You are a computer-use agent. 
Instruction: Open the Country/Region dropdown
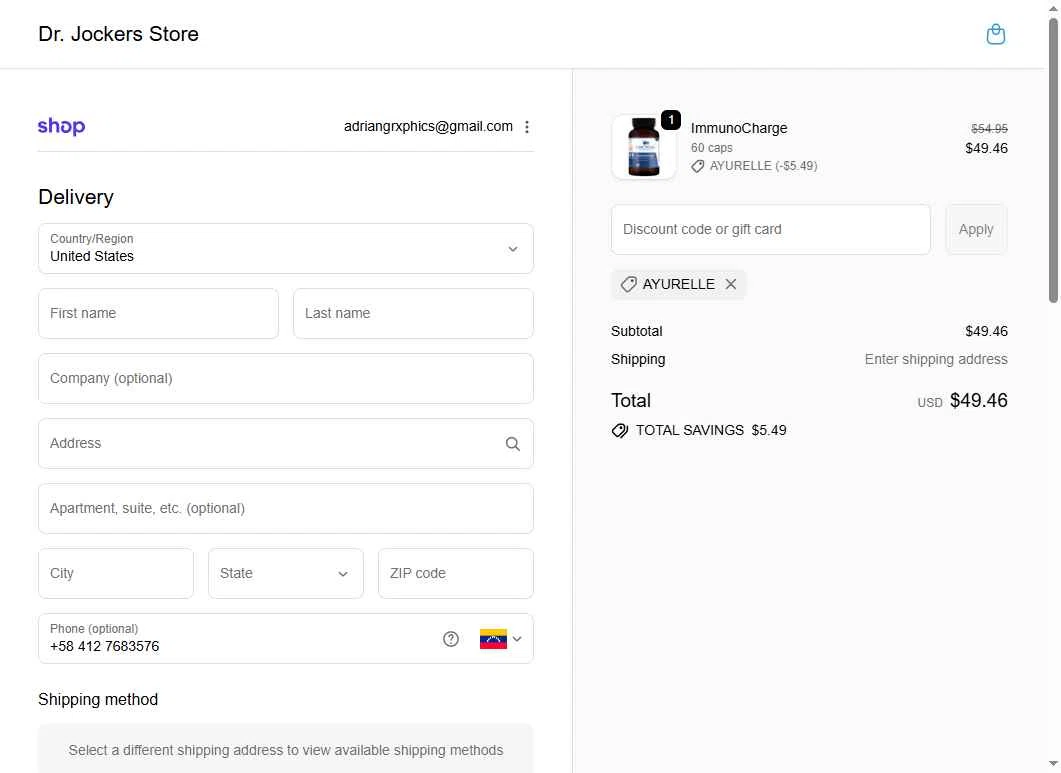pyautogui.click(x=286, y=248)
